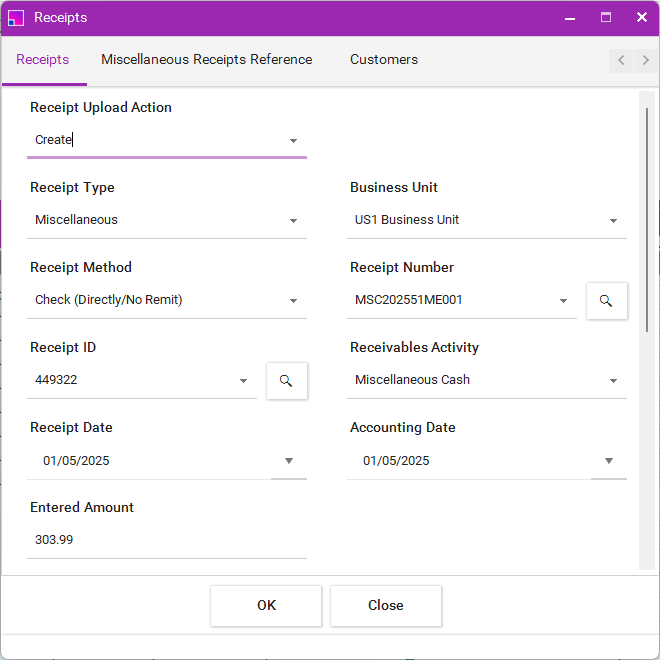Switch to Miscellaneous Receipts Reference tab
This screenshot has height=660, width=660.
(x=207, y=59)
